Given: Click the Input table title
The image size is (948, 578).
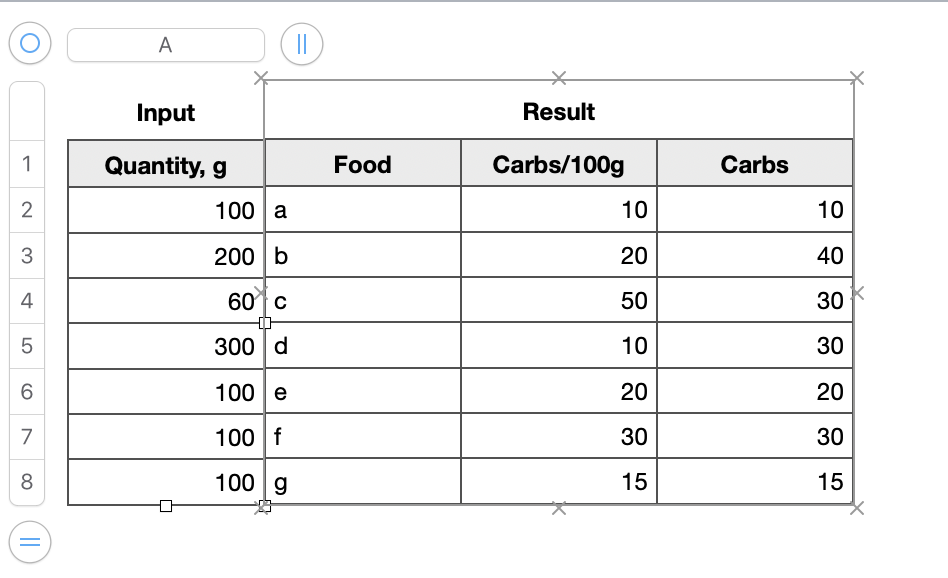Looking at the screenshot, I should tap(166, 112).
